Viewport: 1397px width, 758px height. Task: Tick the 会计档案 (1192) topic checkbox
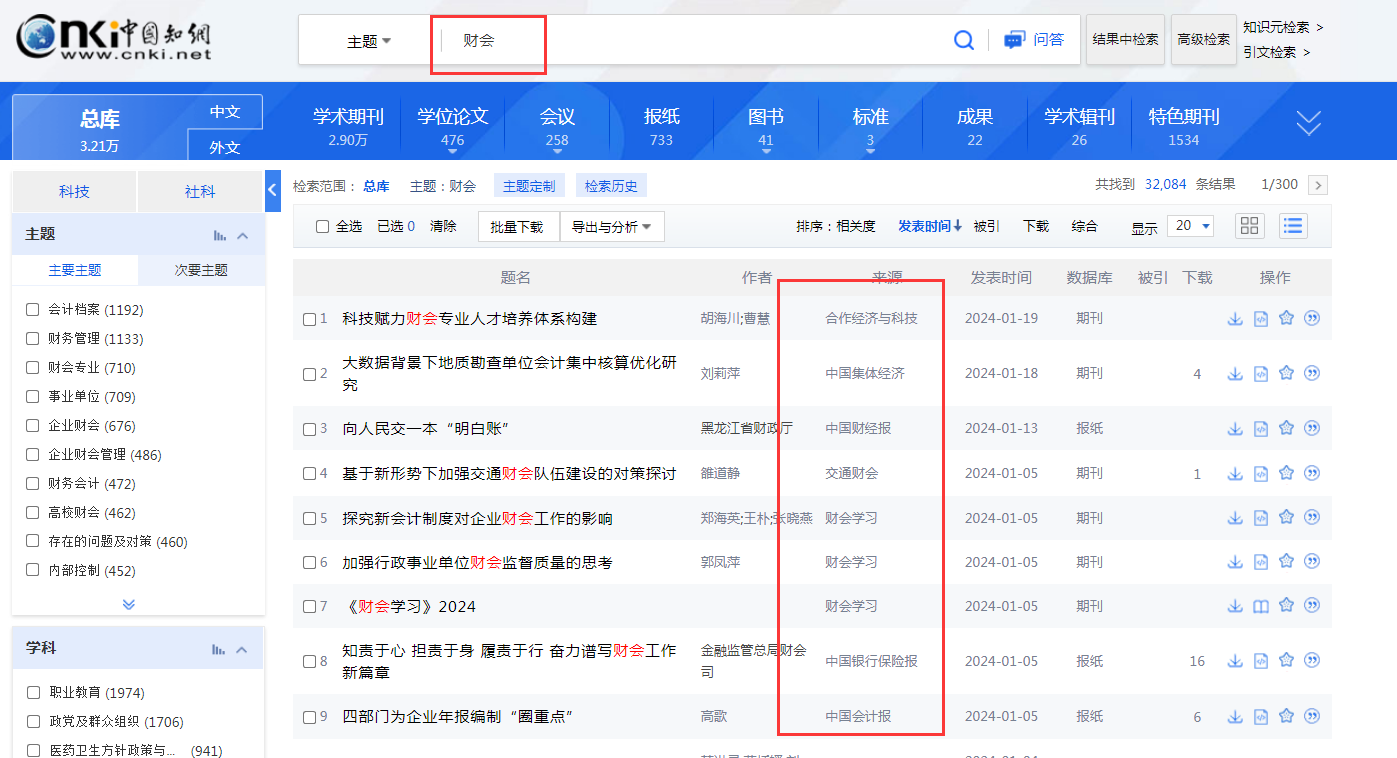(33, 310)
